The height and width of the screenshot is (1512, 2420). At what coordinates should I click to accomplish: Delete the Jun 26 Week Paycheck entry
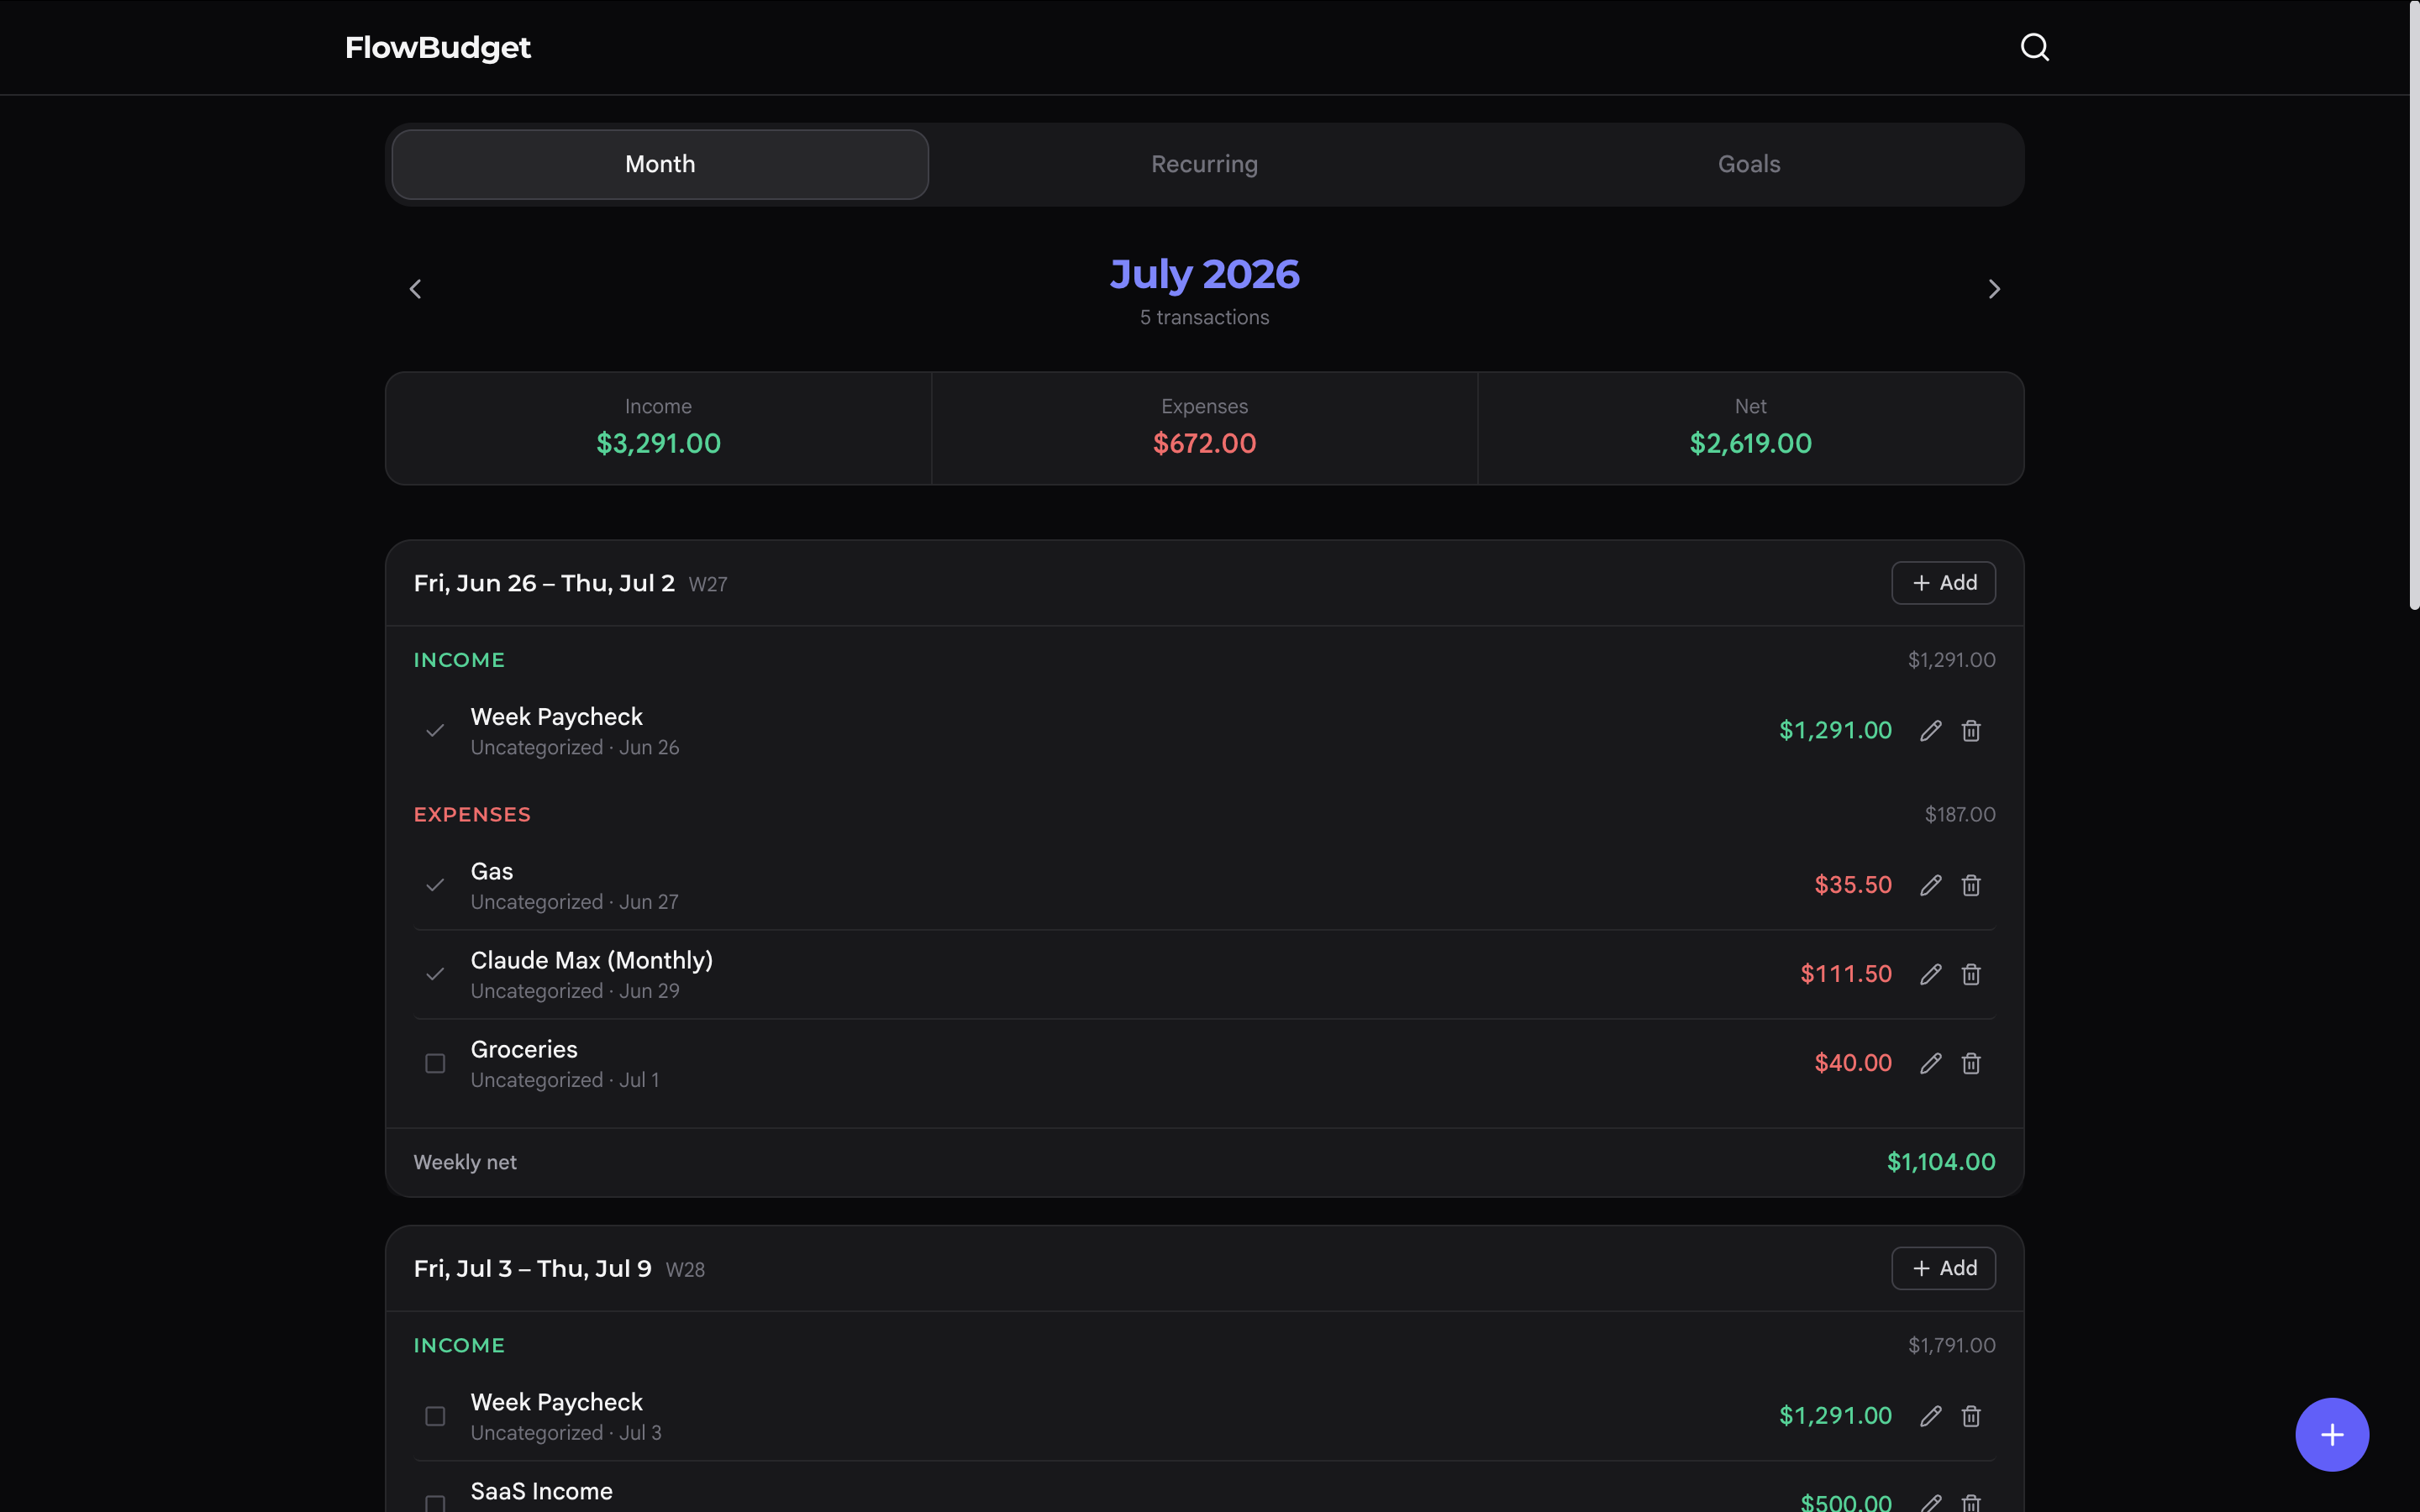click(x=1971, y=731)
